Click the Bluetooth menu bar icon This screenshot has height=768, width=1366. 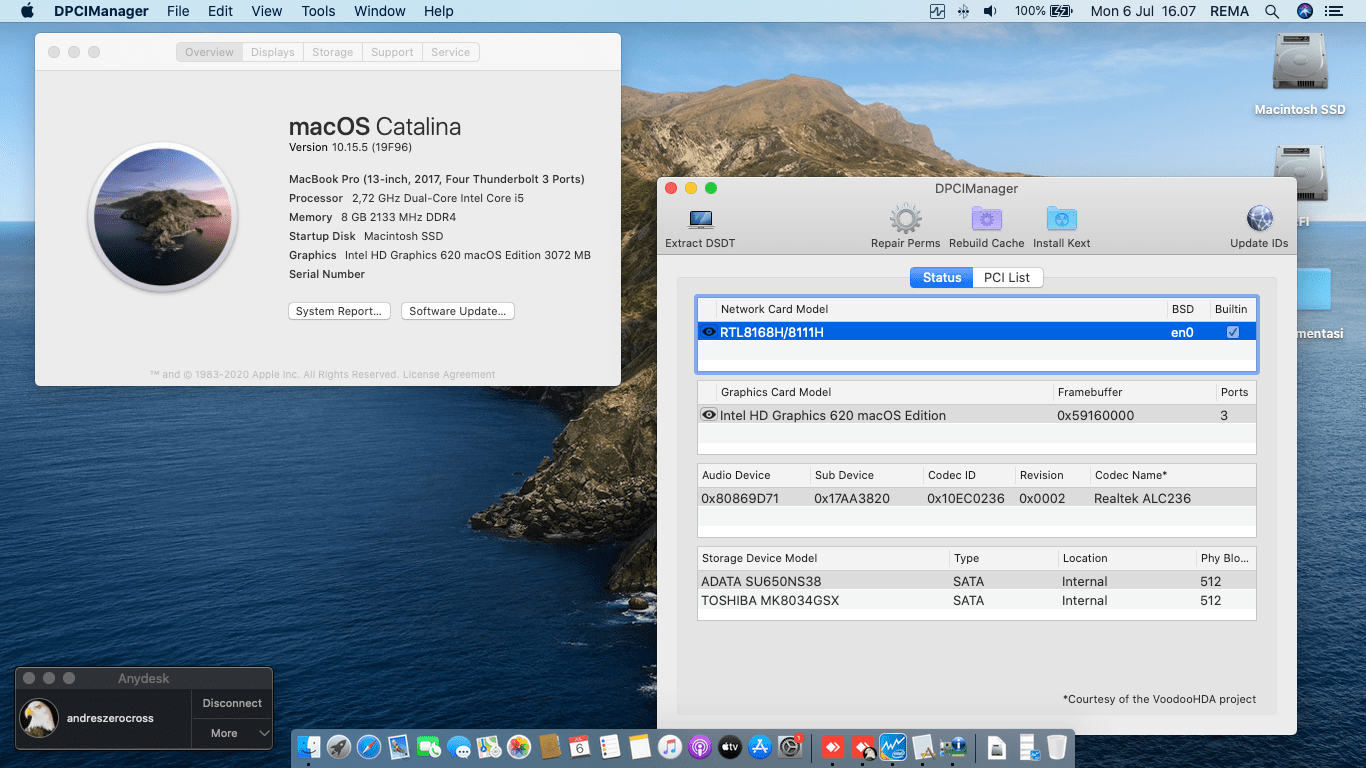tap(964, 11)
